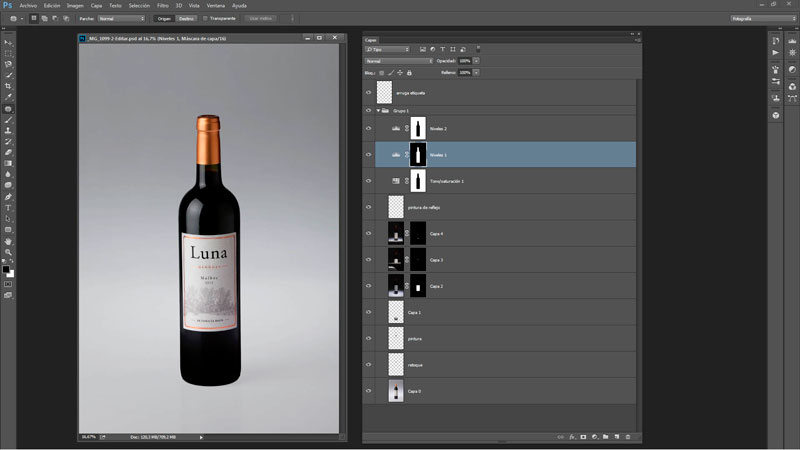
Task: Toggle Quick Mask mode icon
Action: (x=8, y=284)
